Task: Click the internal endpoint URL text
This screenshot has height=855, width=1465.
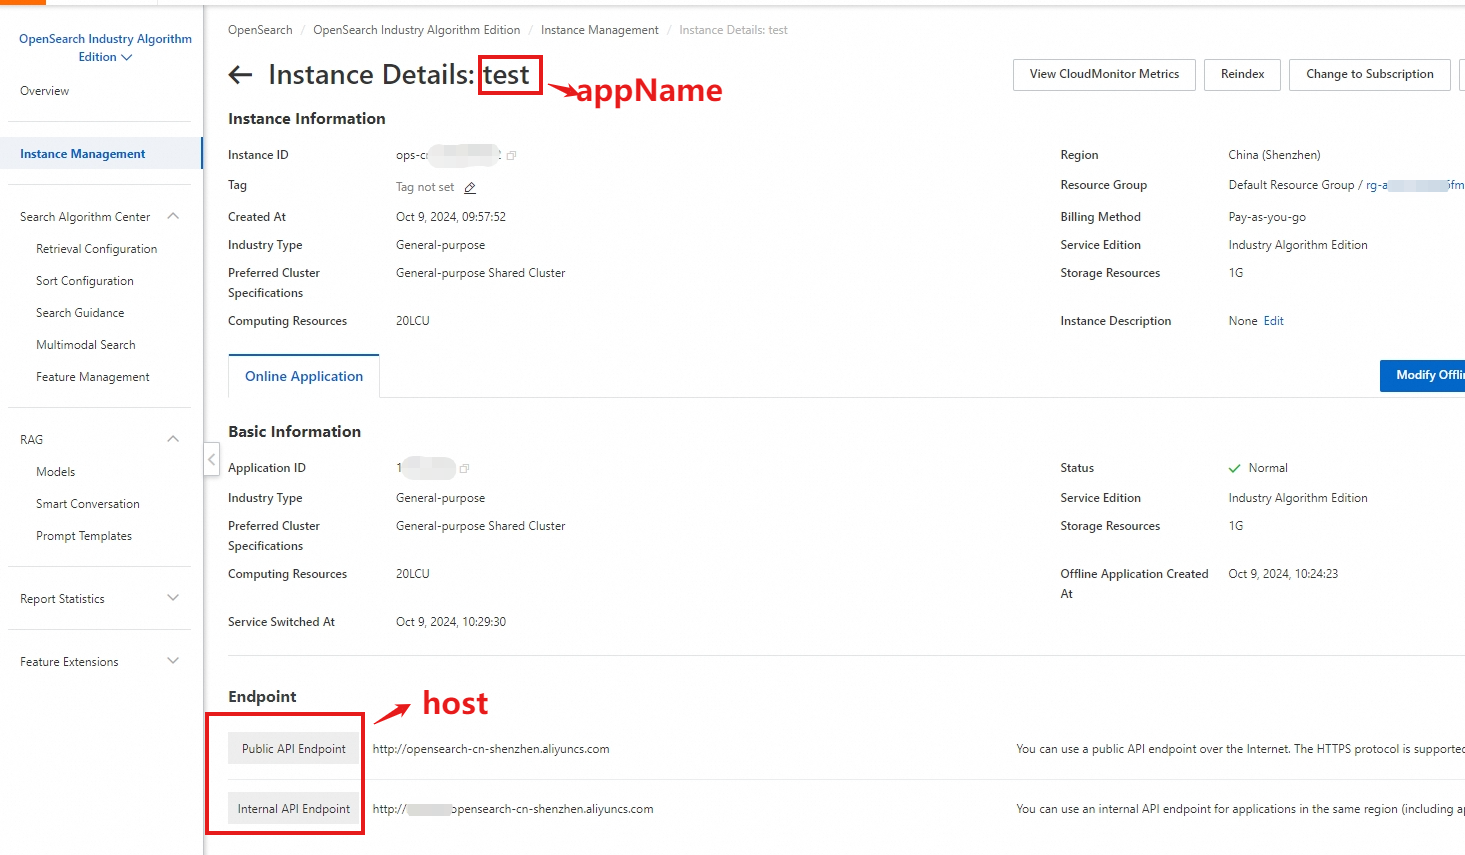Action: tap(513, 809)
